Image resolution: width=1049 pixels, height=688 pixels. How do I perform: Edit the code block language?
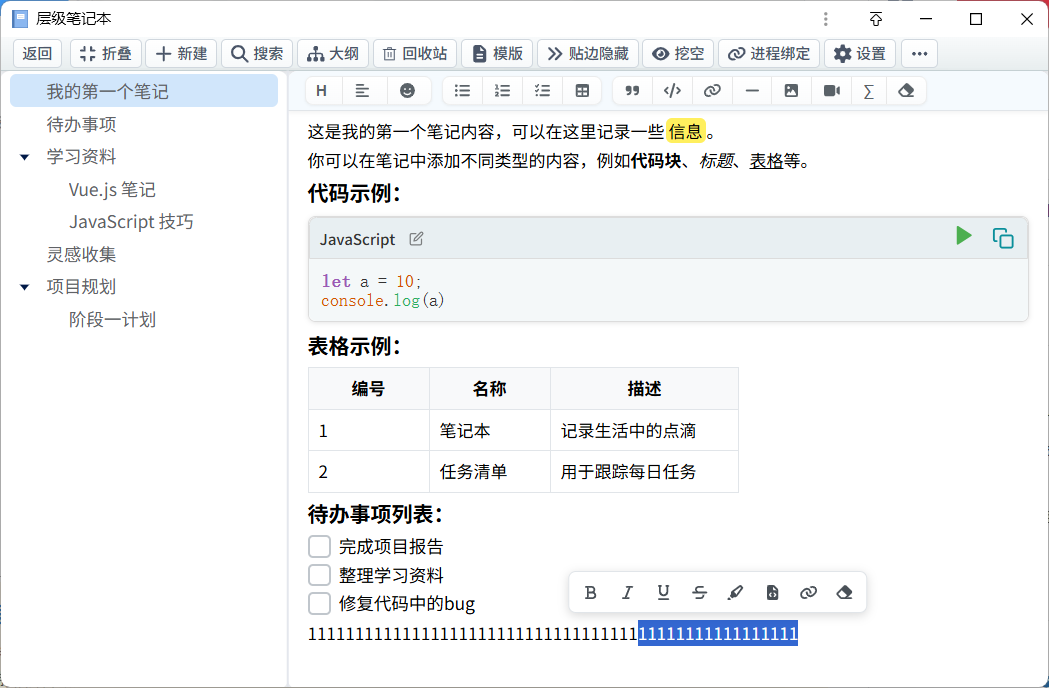[x=416, y=239]
